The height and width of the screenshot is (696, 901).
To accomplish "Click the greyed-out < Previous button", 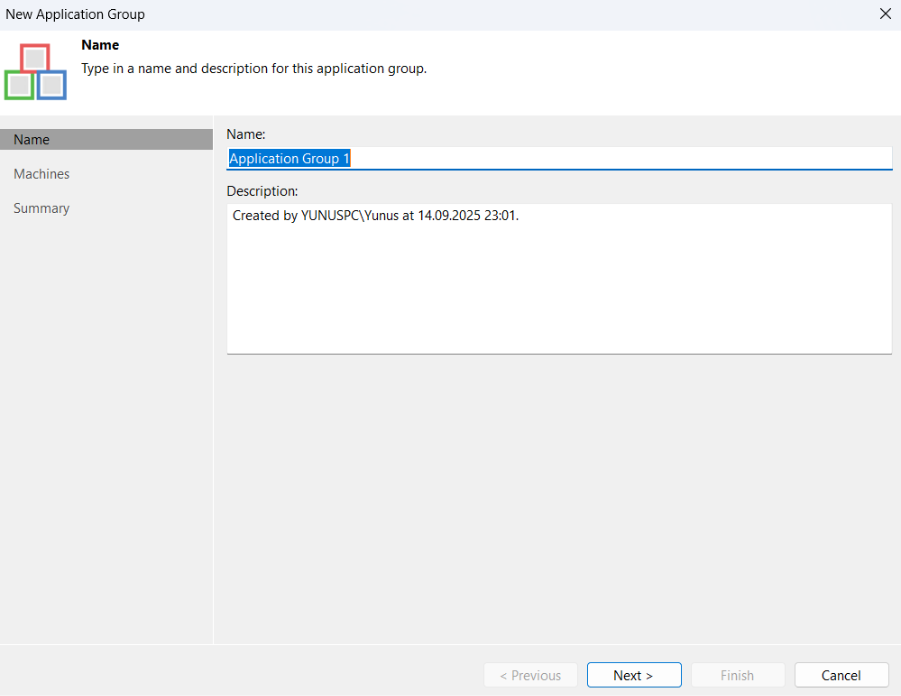I will (x=530, y=675).
